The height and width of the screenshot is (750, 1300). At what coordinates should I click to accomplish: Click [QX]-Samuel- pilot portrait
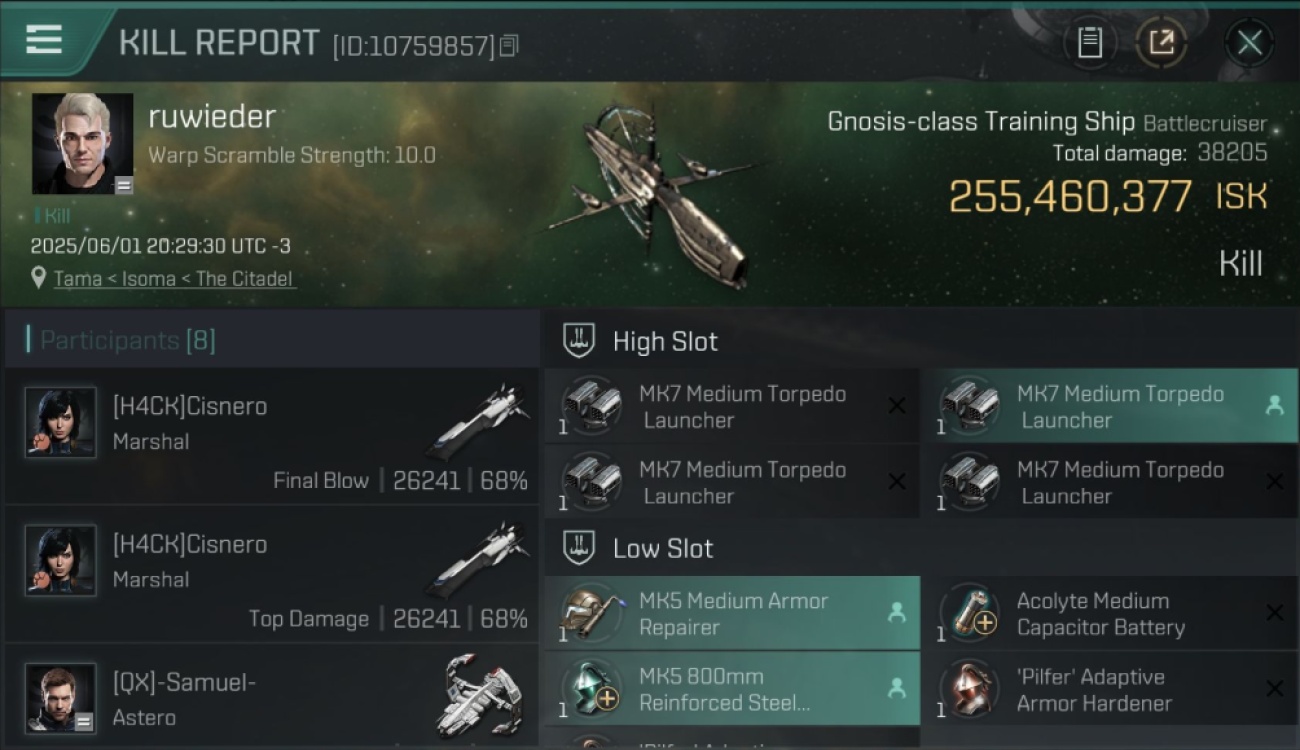(x=61, y=697)
